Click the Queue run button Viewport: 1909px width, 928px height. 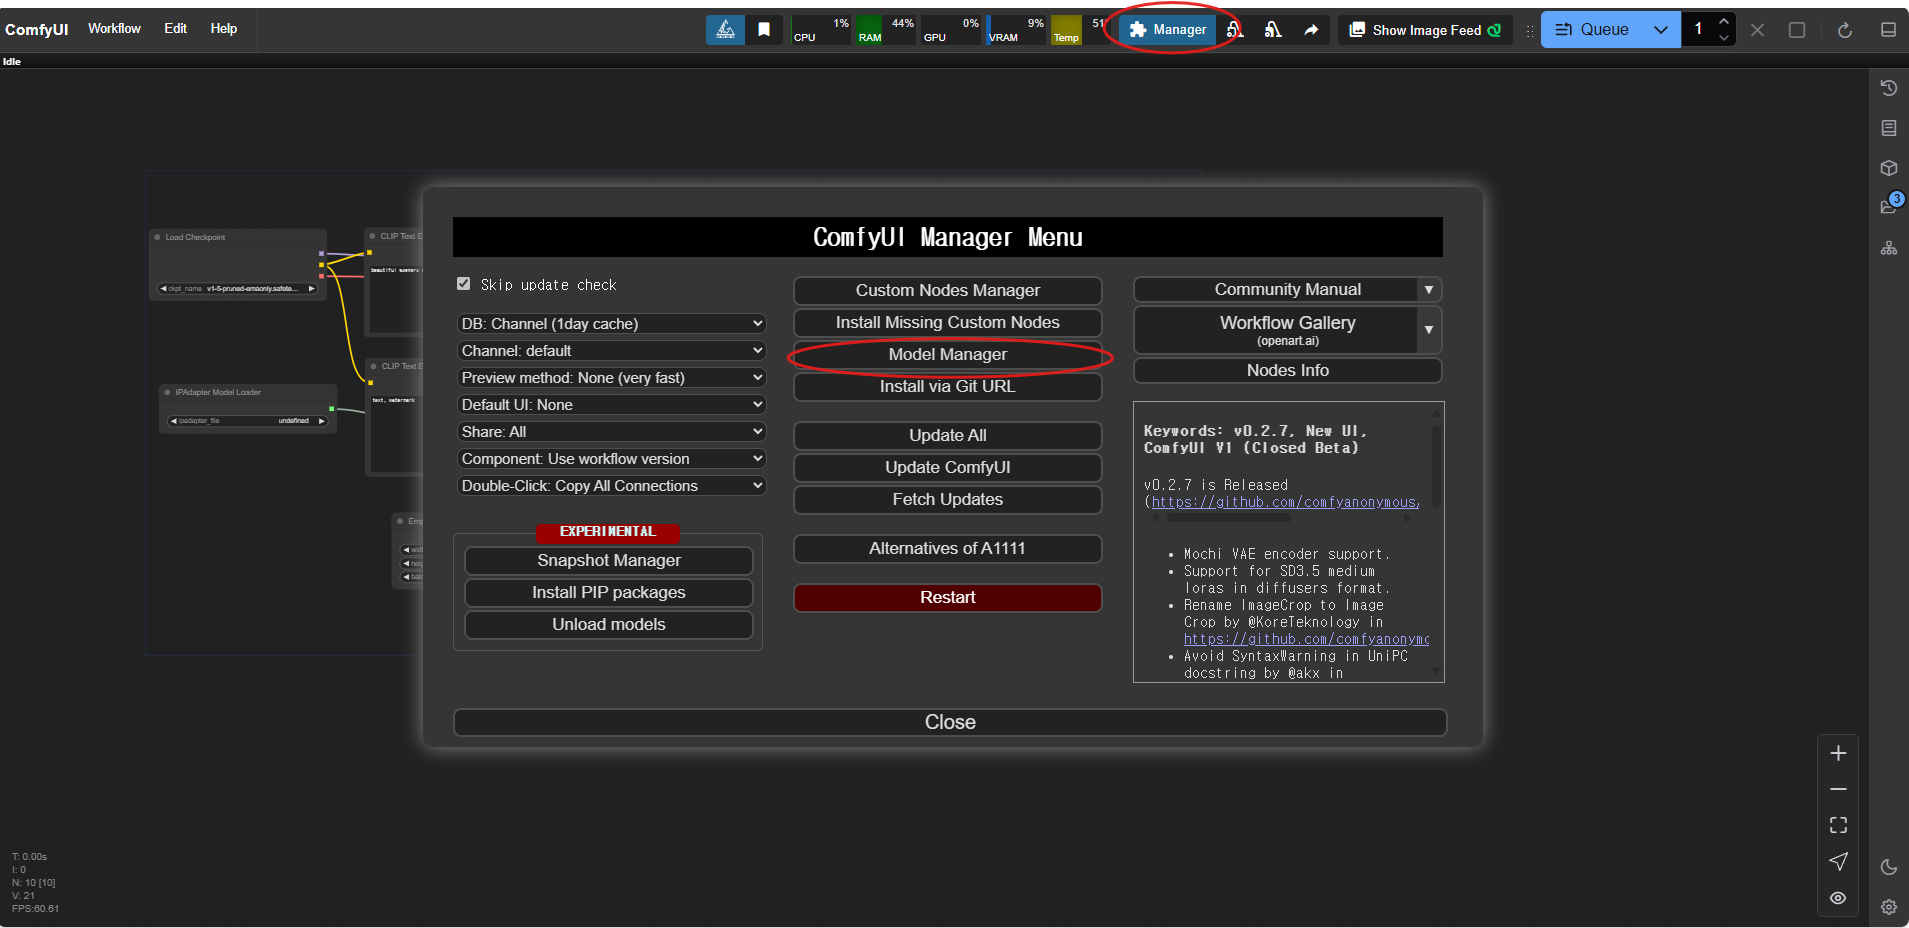click(1592, 30)
